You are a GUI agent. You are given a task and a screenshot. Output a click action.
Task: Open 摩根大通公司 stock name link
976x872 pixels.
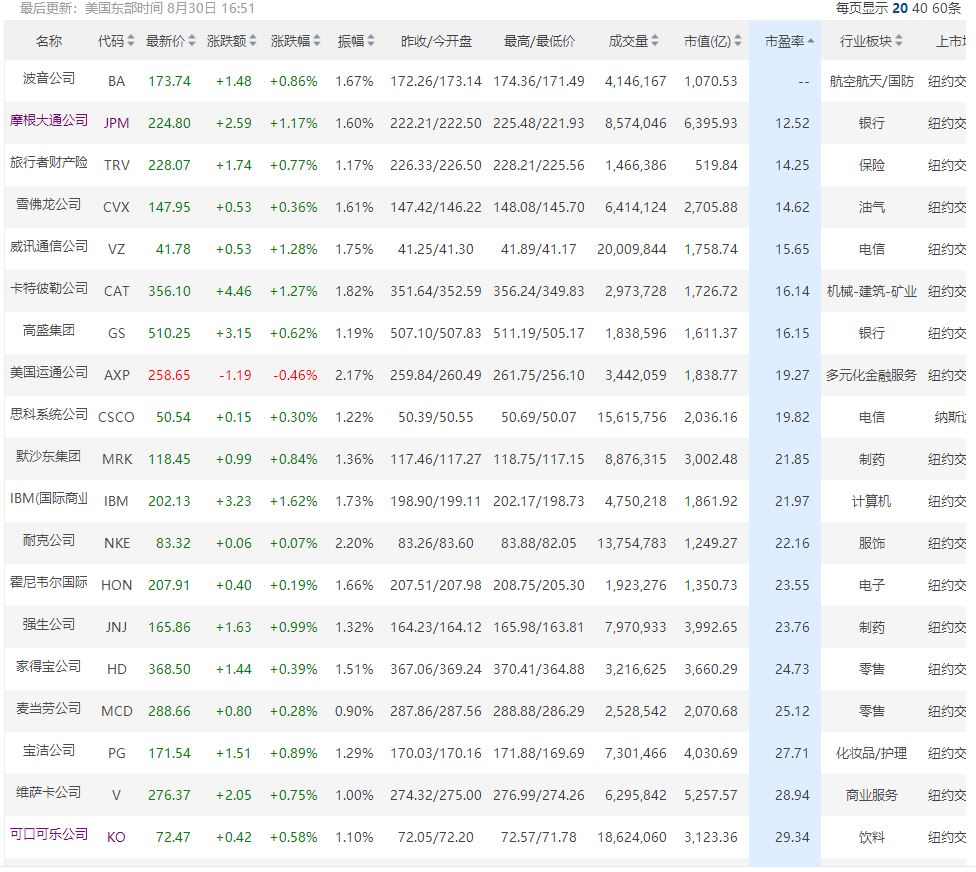pyautogui.click(x=49, y=120)
